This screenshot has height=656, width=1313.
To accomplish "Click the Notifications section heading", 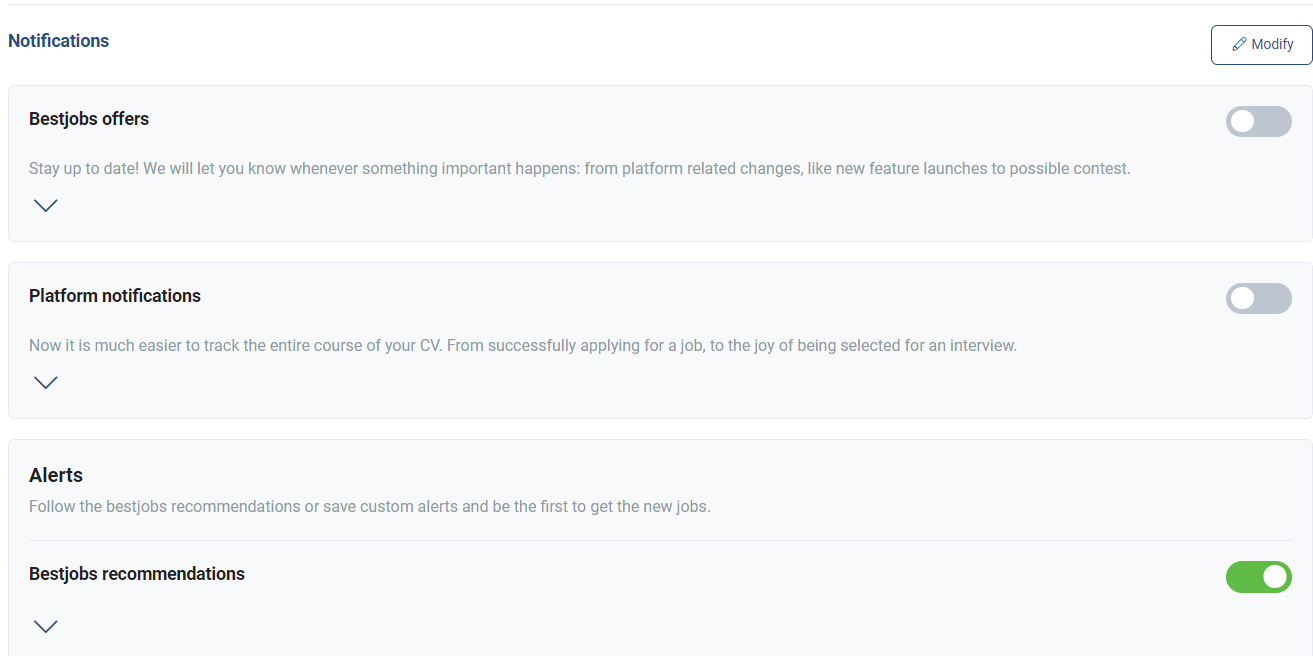I will pyautogui.click(x=59, y=41).
